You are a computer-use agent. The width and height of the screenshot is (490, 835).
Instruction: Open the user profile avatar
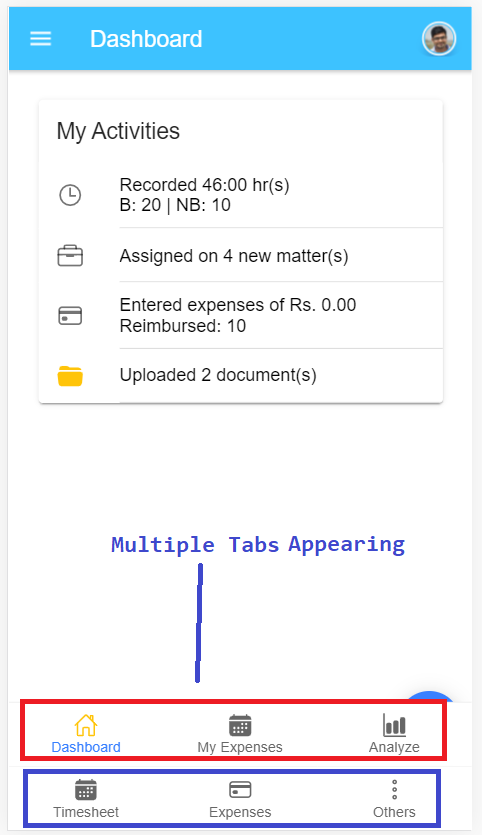(x=439, y=39)
